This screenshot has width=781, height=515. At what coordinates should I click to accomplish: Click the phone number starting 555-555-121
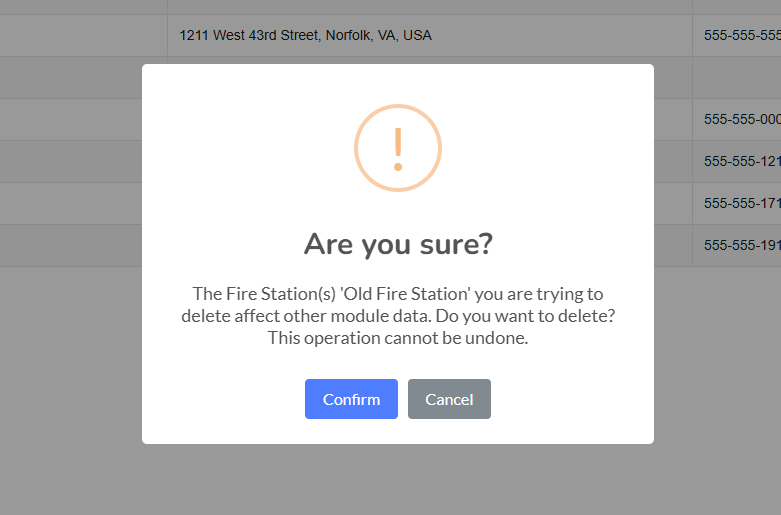tap(742, 161)
